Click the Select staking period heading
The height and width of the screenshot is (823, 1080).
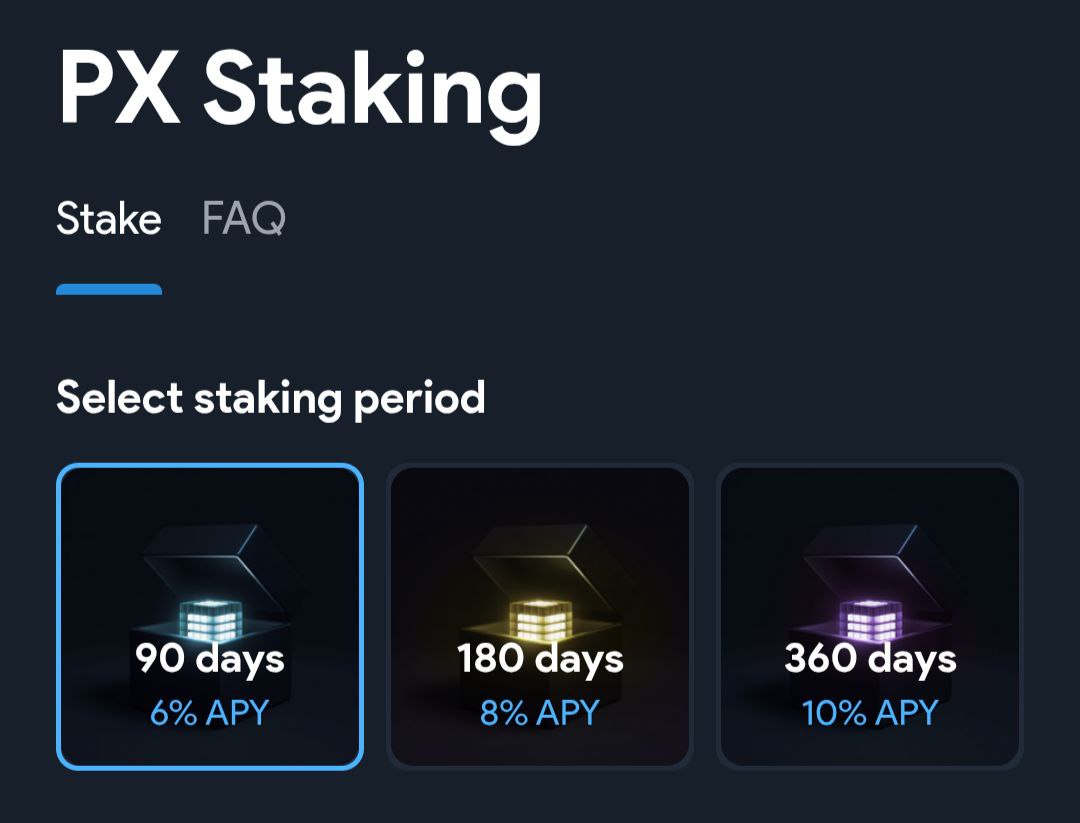[271, 398]
